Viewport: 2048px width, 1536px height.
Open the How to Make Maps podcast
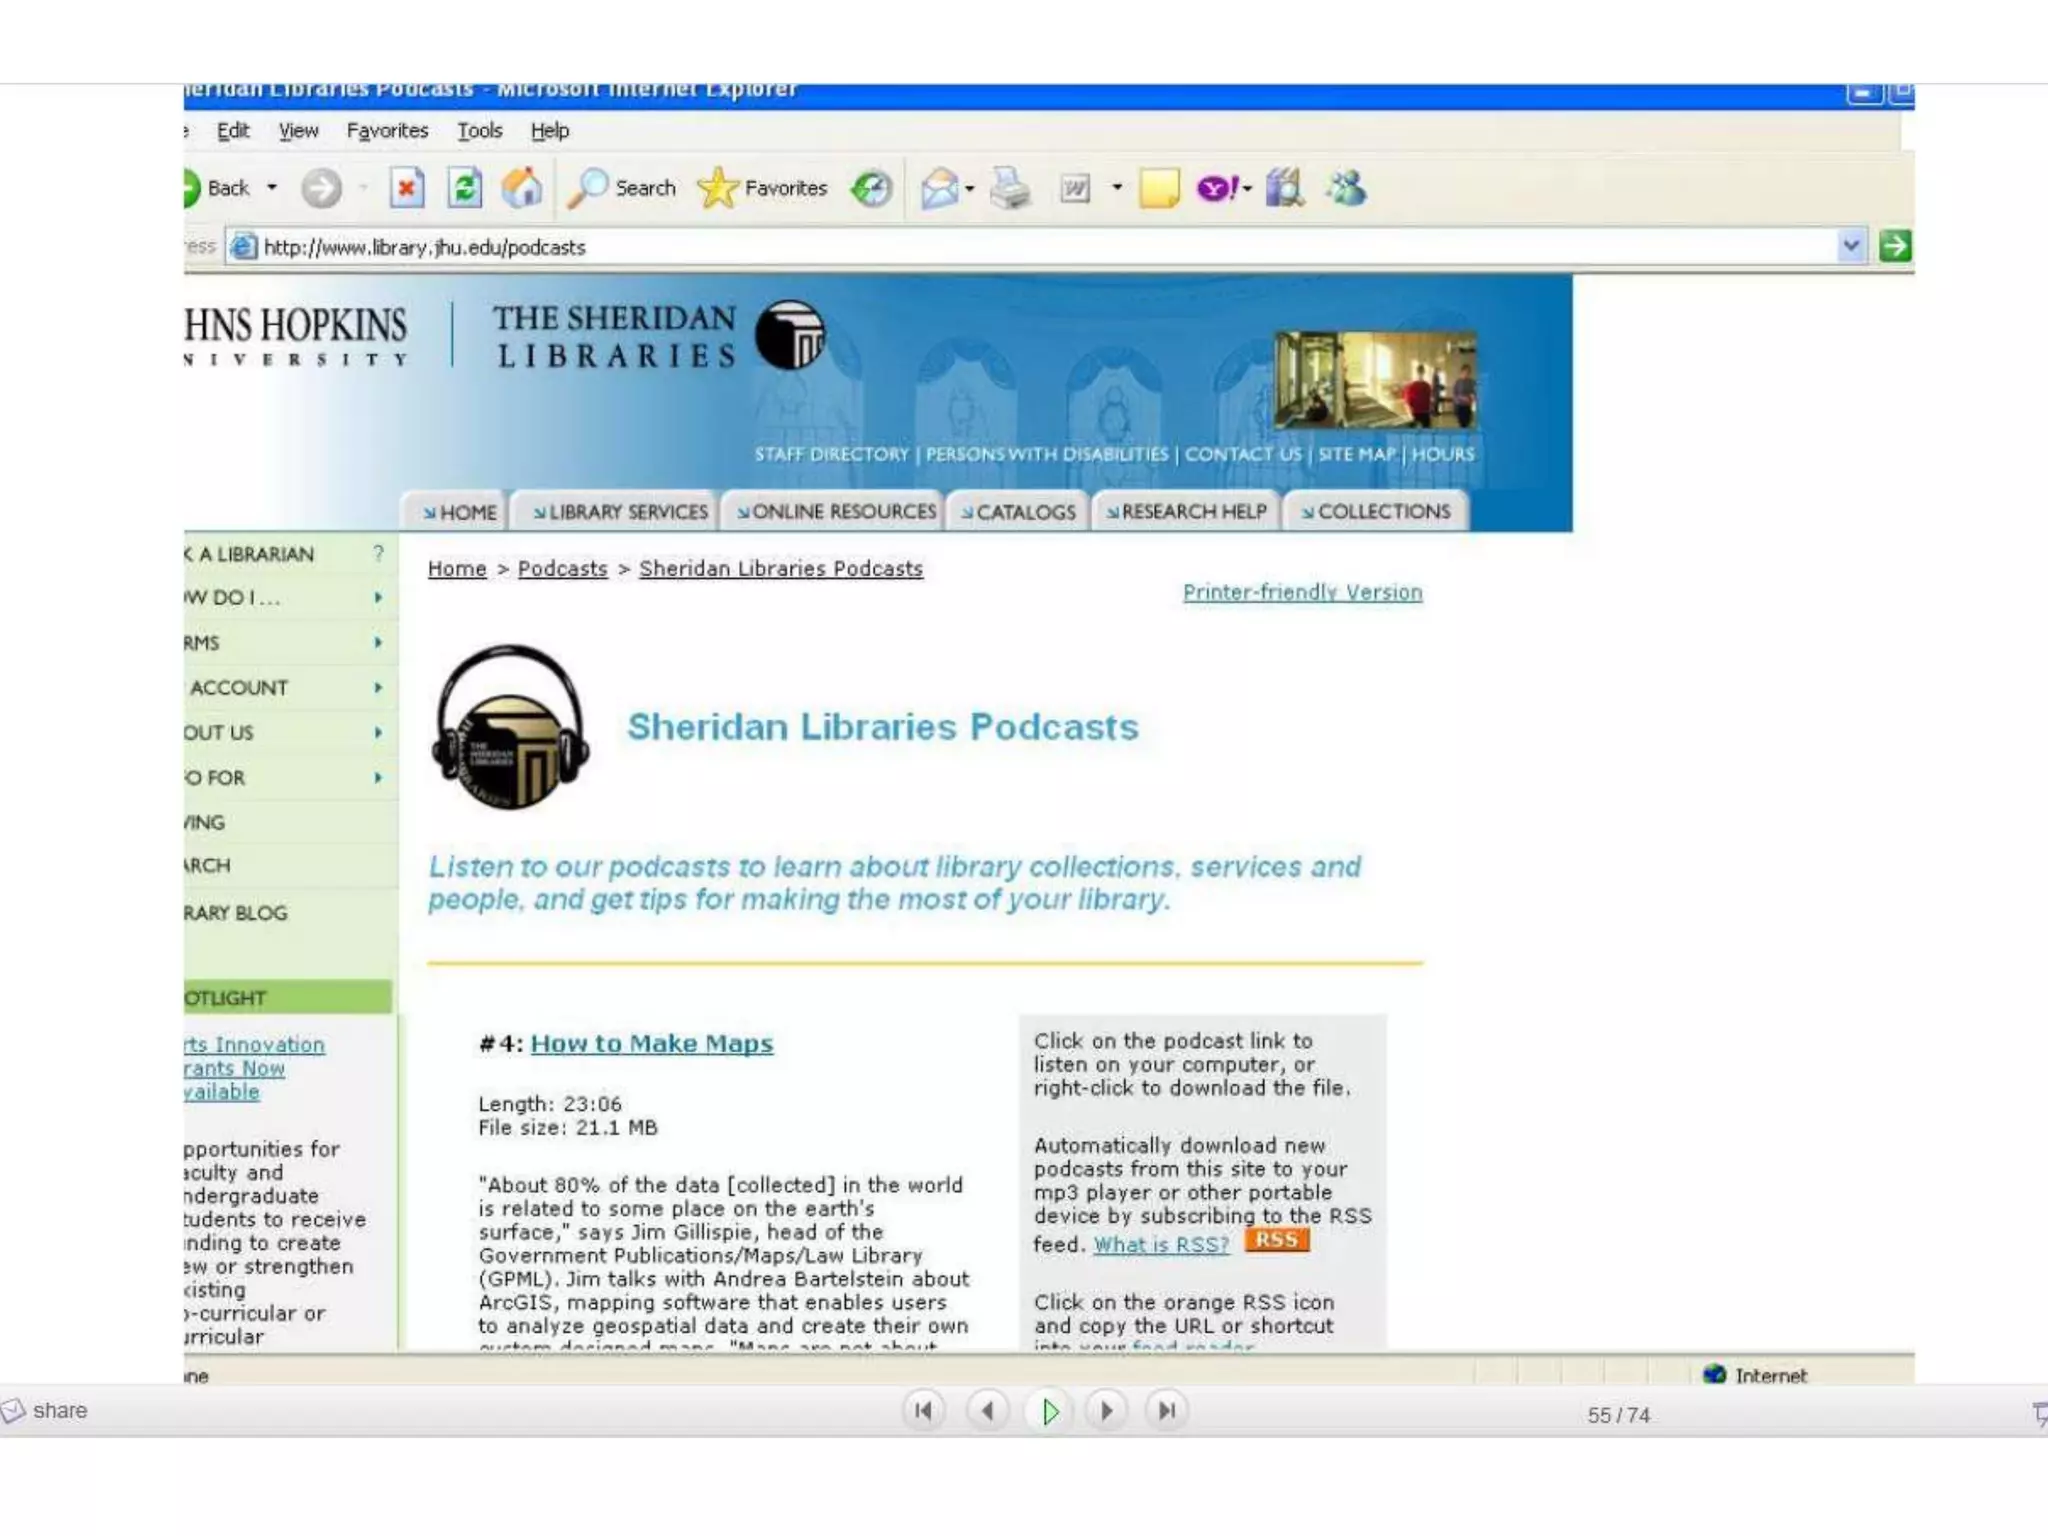(651, 1043)
